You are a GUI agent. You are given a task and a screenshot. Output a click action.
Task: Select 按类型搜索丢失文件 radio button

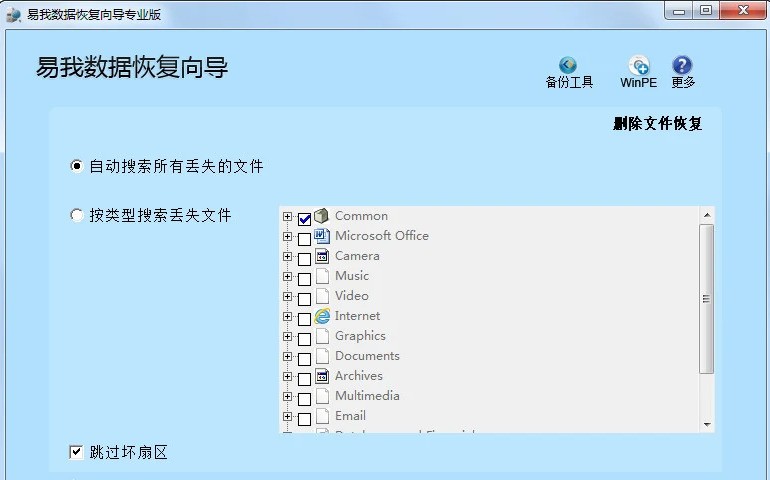coord(77,215)
